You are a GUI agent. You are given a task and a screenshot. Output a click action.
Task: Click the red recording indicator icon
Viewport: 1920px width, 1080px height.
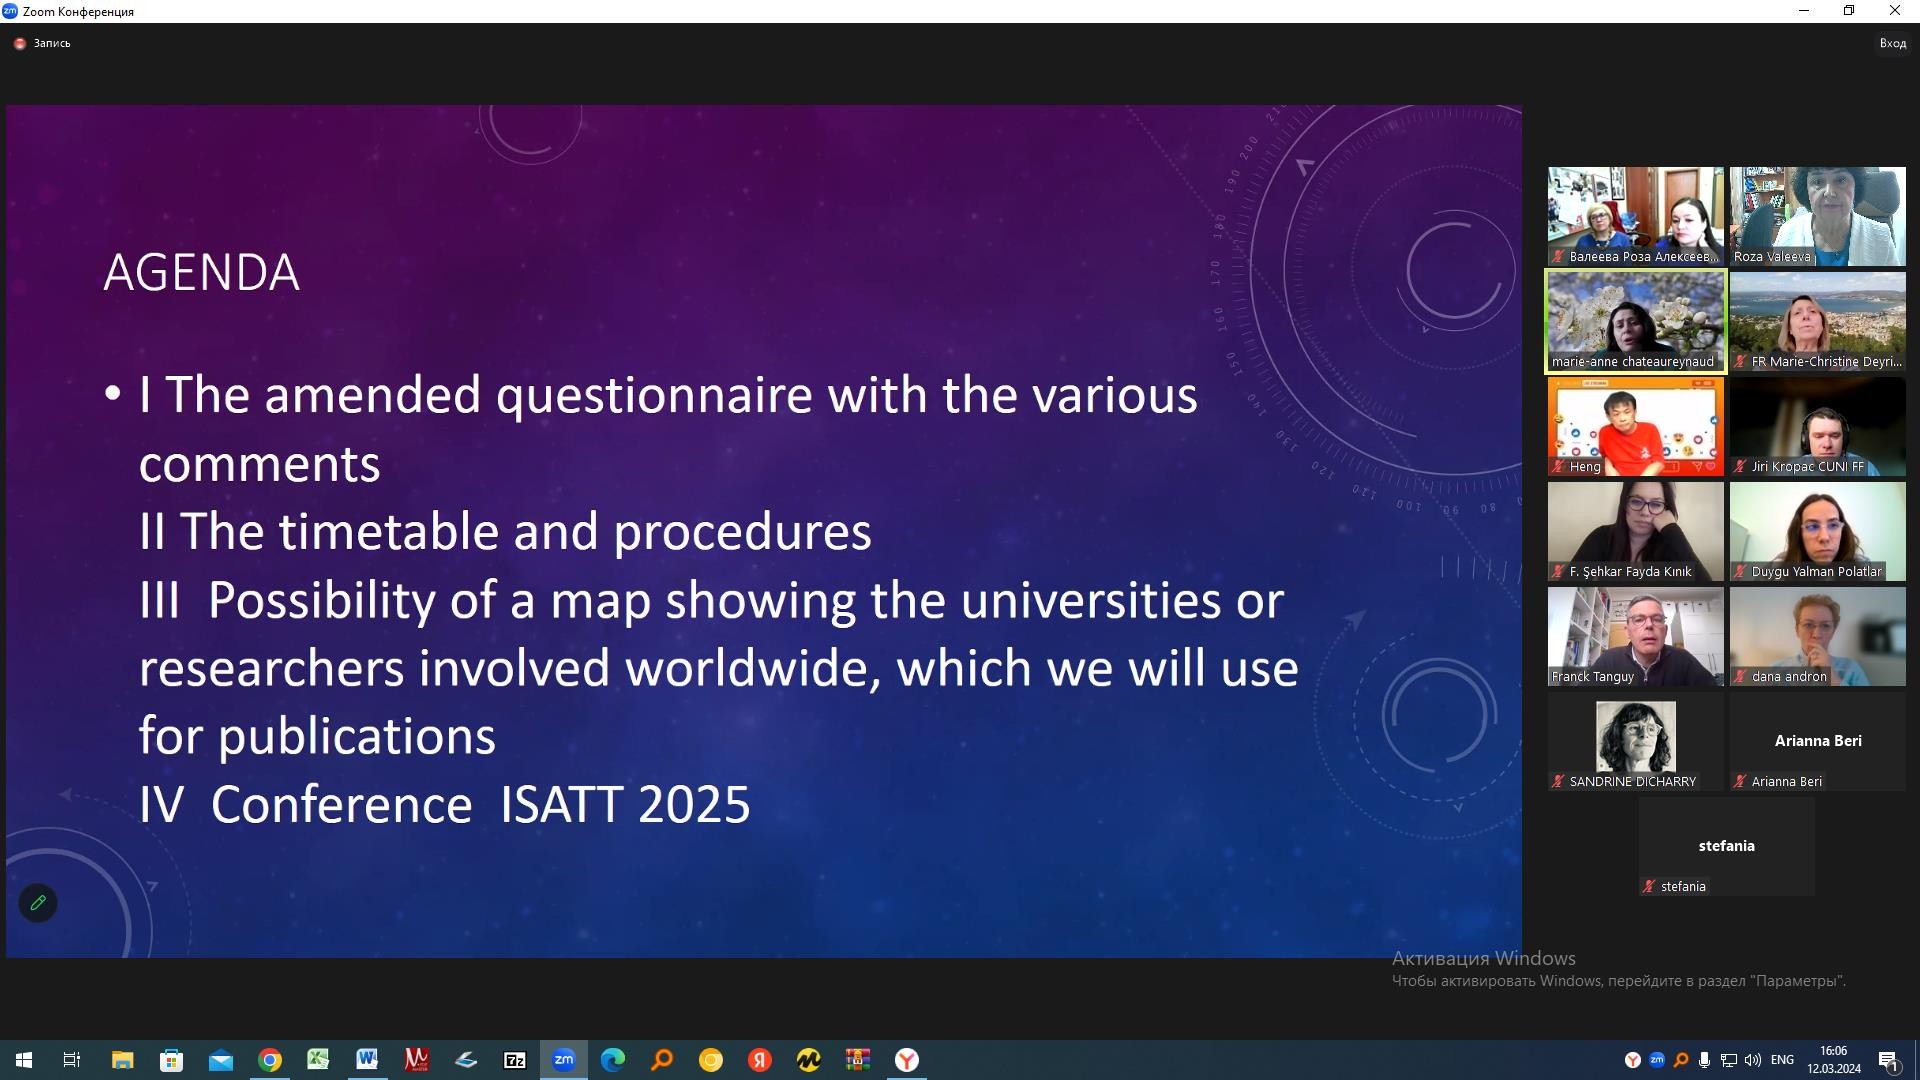tap(19, 44)
